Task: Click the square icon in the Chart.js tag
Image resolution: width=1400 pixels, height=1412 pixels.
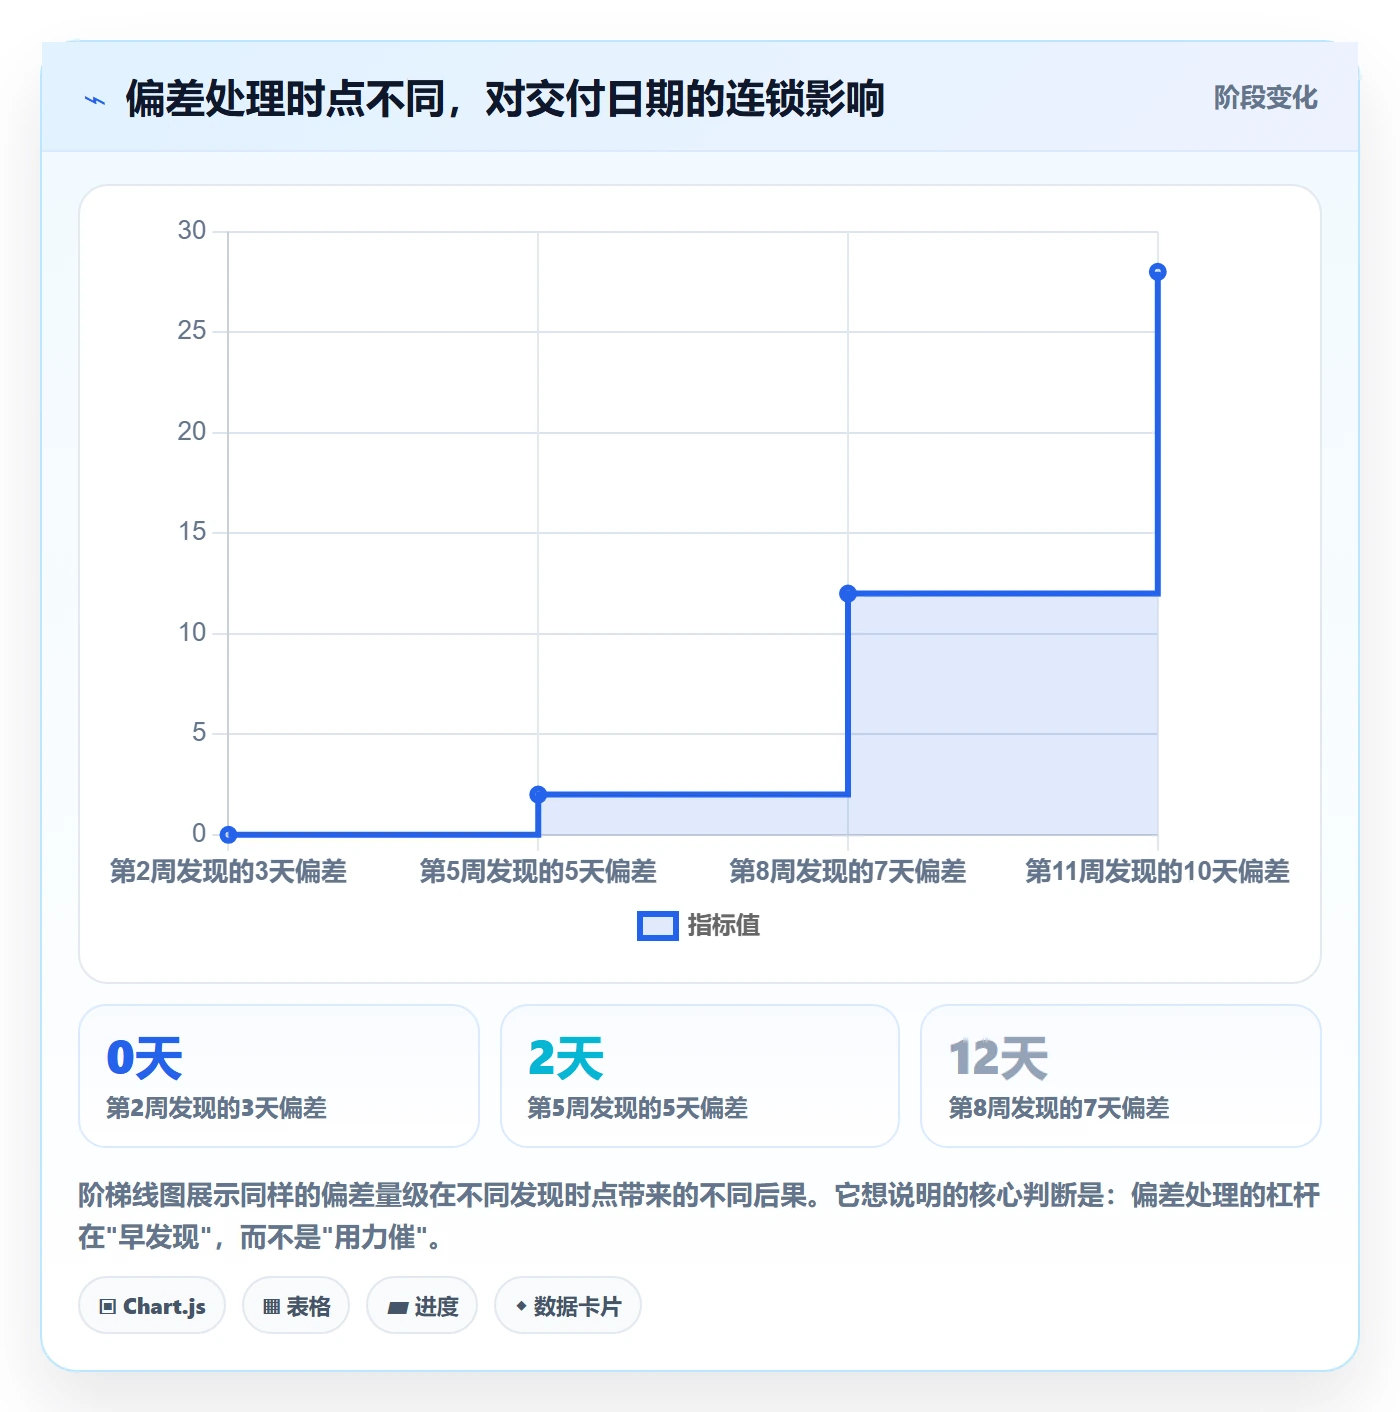Action: 108,1306
